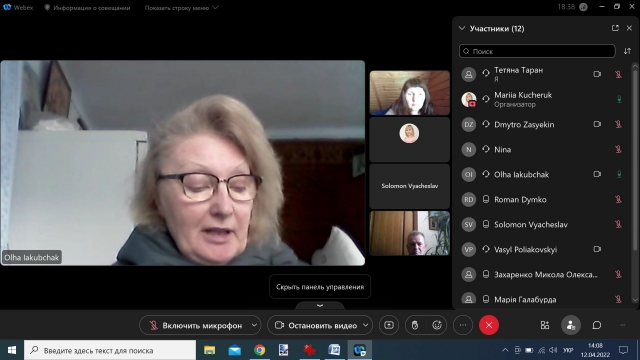Select Solomon Vyacheslav video tile
Viewport: 640px width, 360px height.
(409, 186)
